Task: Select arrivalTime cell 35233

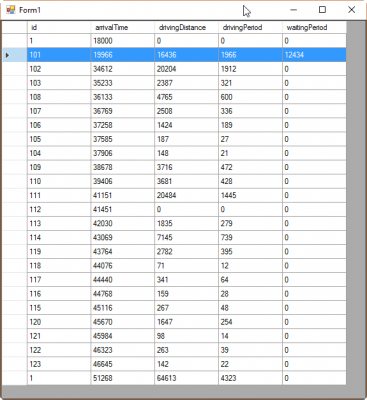Action: point(123,83)
